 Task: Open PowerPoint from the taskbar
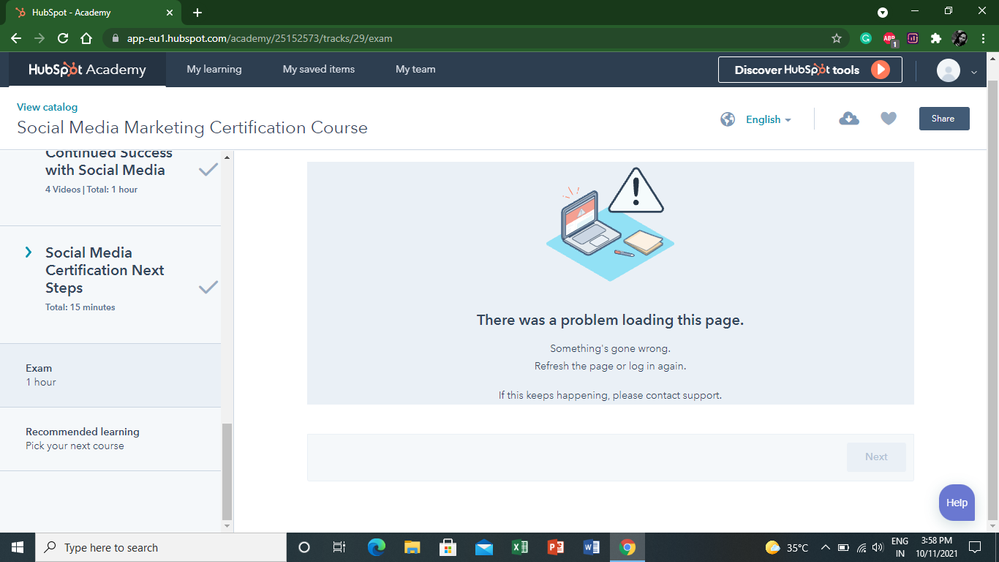coord(556,547)
